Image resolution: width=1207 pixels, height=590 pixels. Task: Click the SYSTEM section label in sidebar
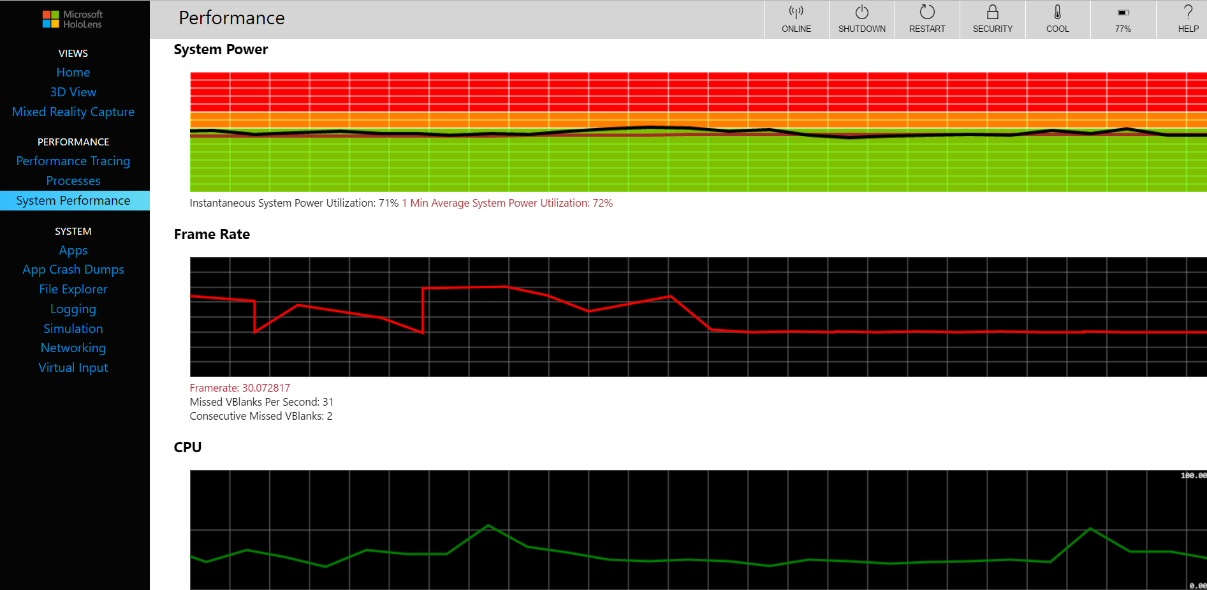73,231
